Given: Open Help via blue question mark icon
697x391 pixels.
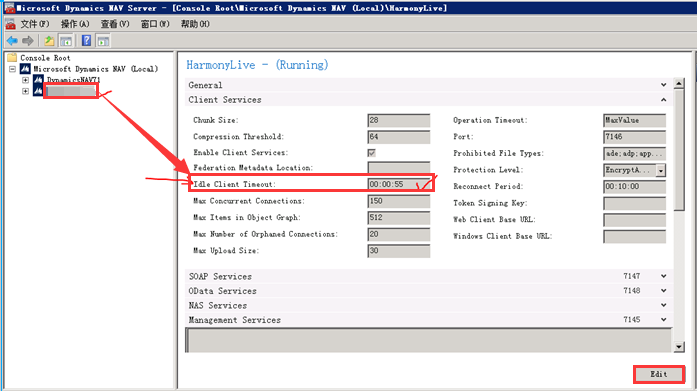Looking at the screenshot, I should coord(87,41).
